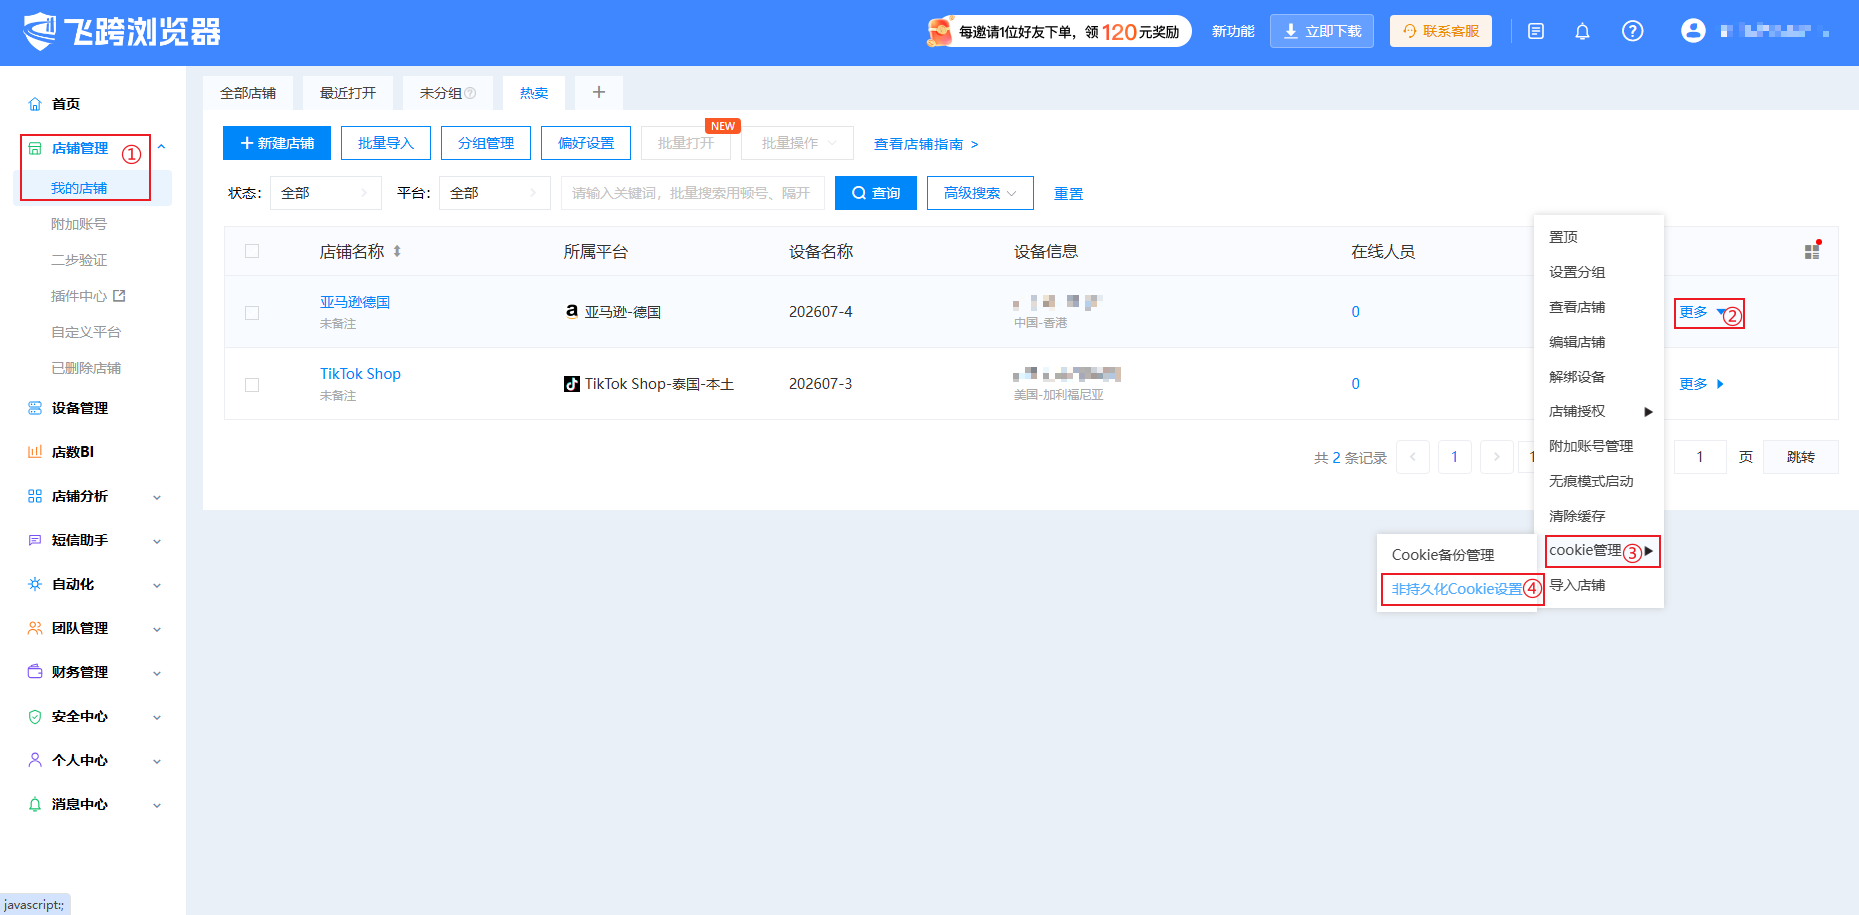The height and width of the screenshot is (915, 1859).
Task: Click the 未分组 help question icon
Action: [471, 93]
